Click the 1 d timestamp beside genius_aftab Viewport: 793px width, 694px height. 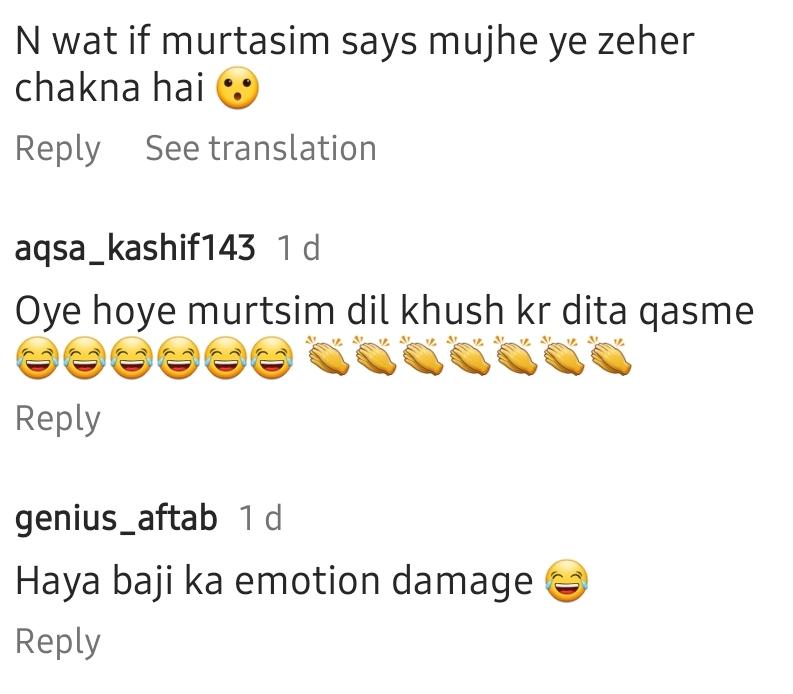pos(260,518)
